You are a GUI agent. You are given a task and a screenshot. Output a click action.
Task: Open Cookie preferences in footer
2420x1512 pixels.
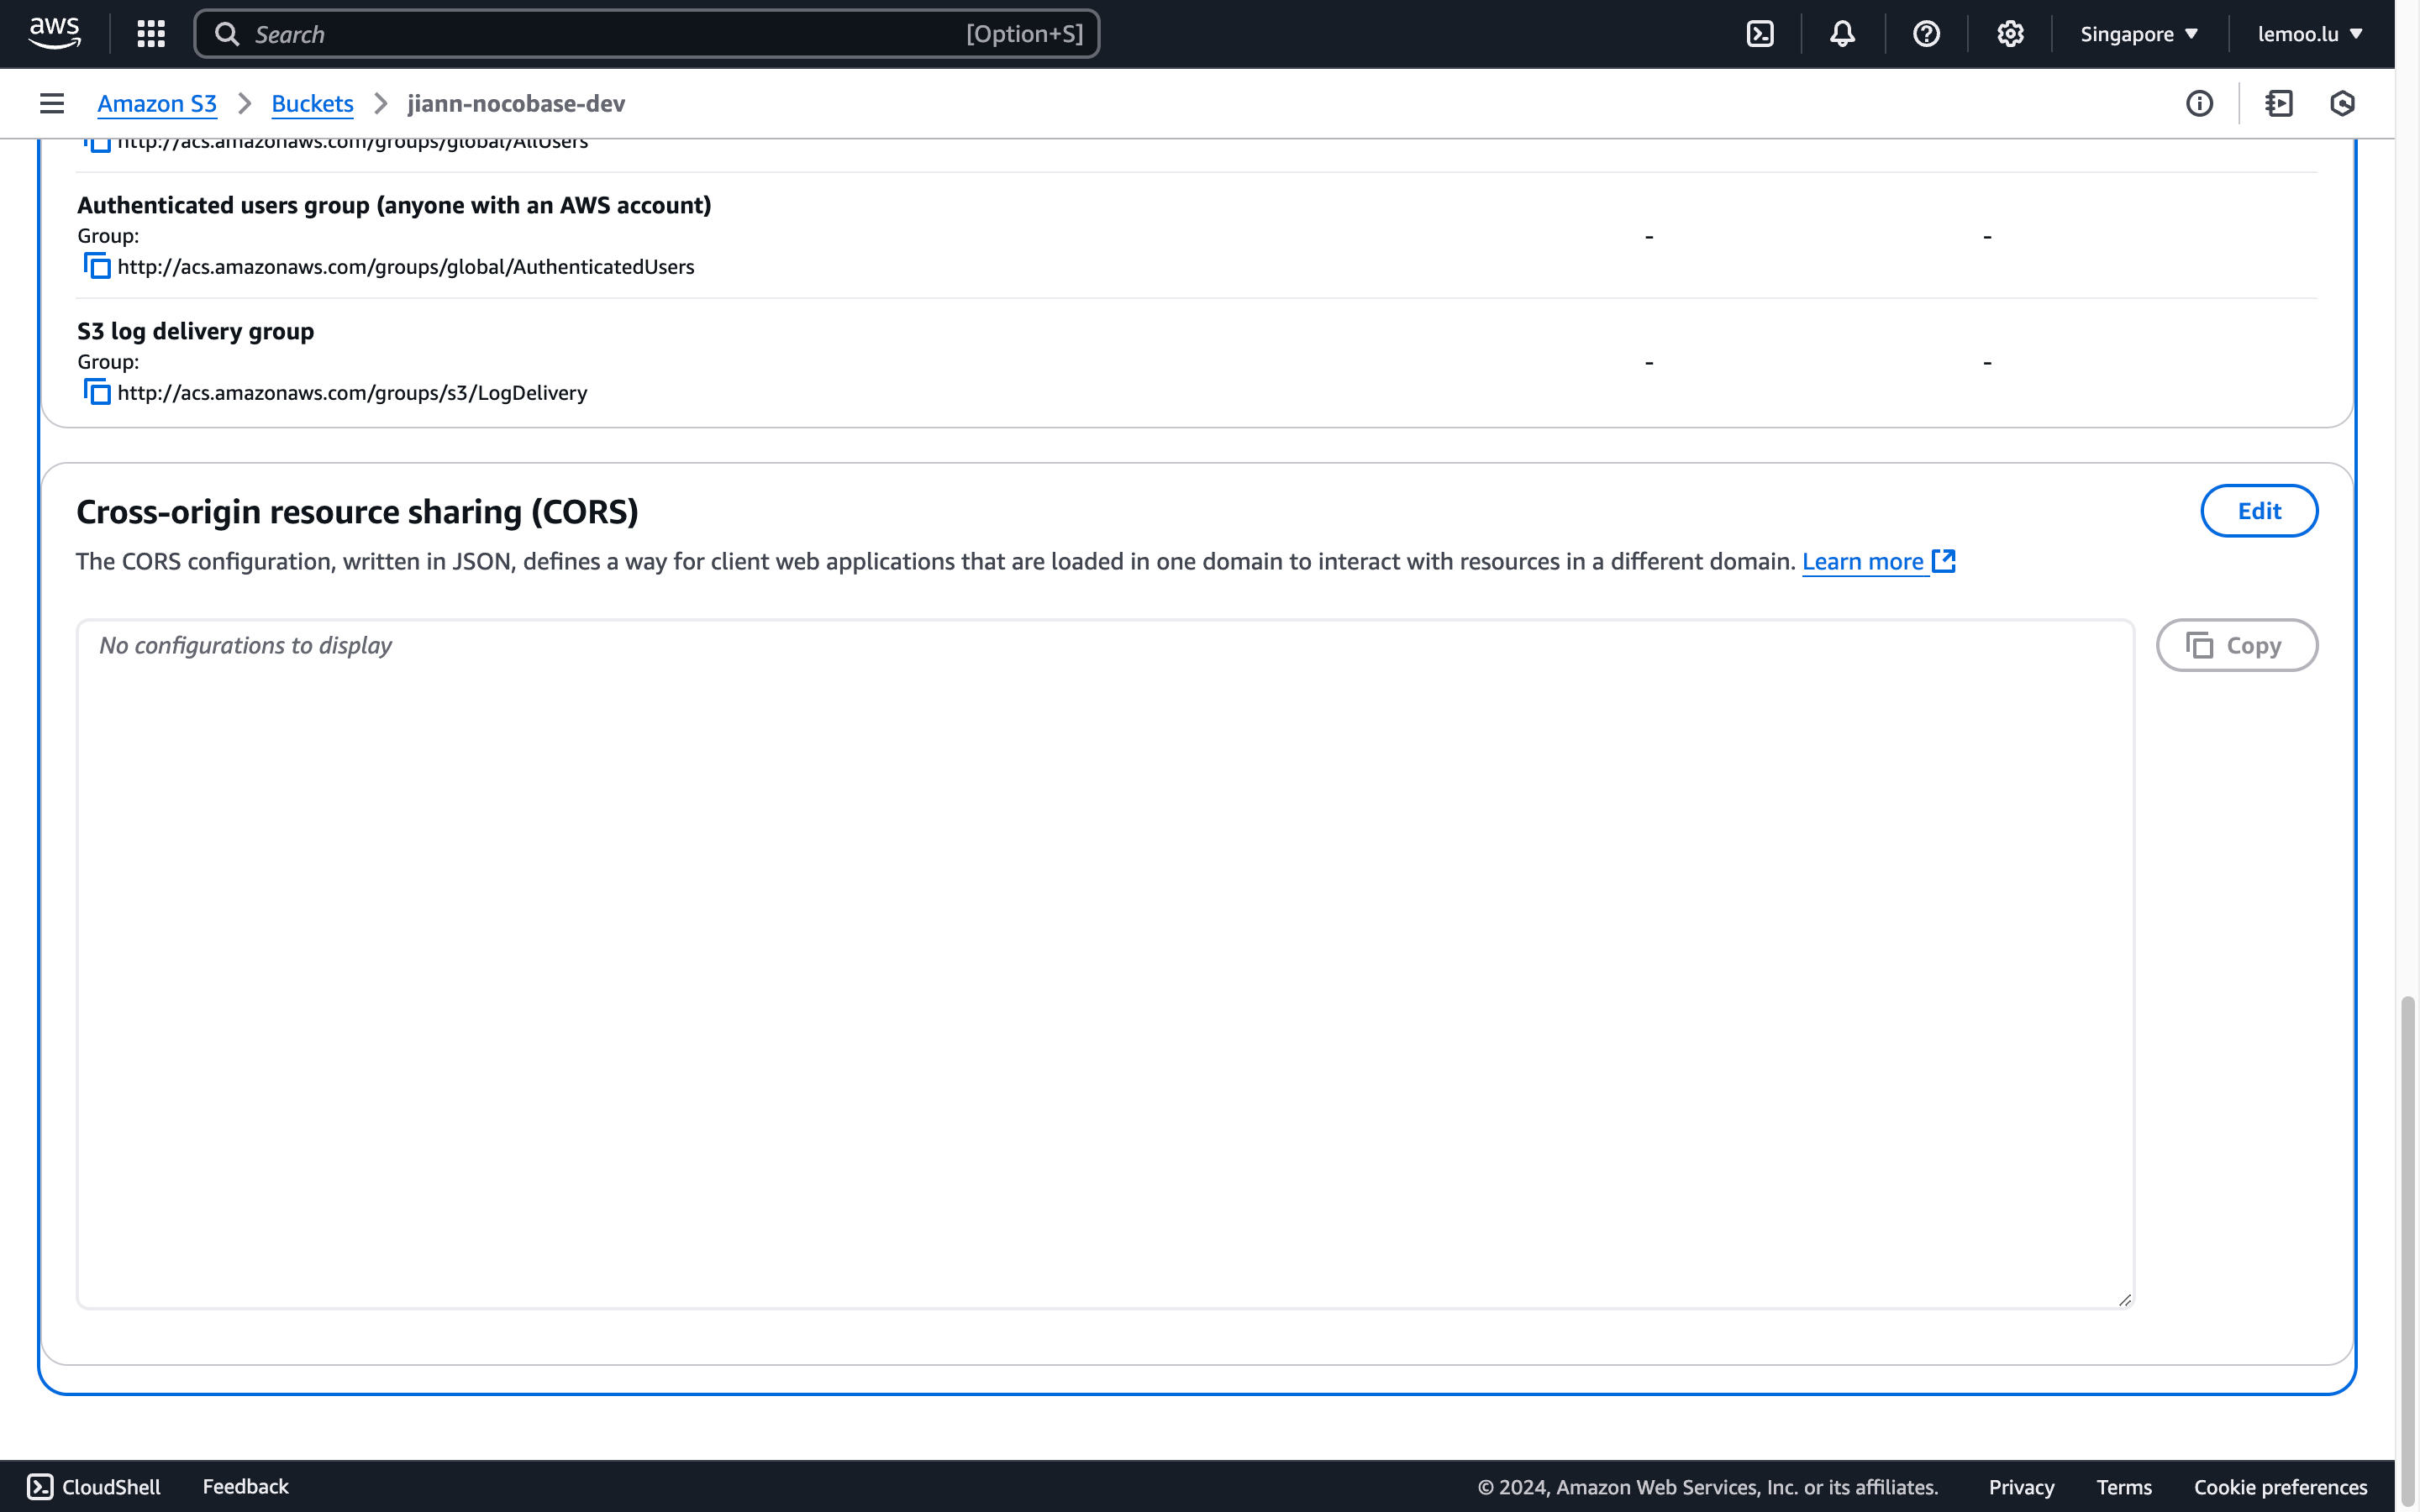(x=2280, y=1487)
